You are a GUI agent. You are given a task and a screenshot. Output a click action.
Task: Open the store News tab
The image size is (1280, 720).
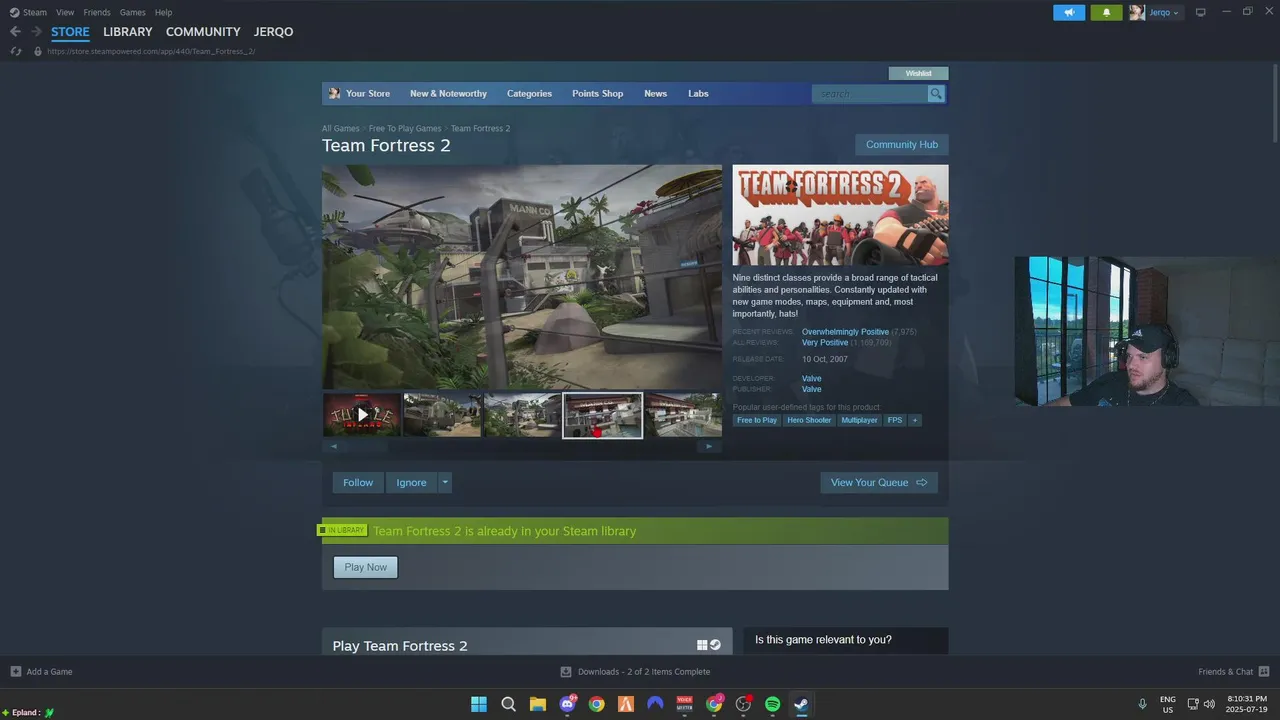coord(655,93)
